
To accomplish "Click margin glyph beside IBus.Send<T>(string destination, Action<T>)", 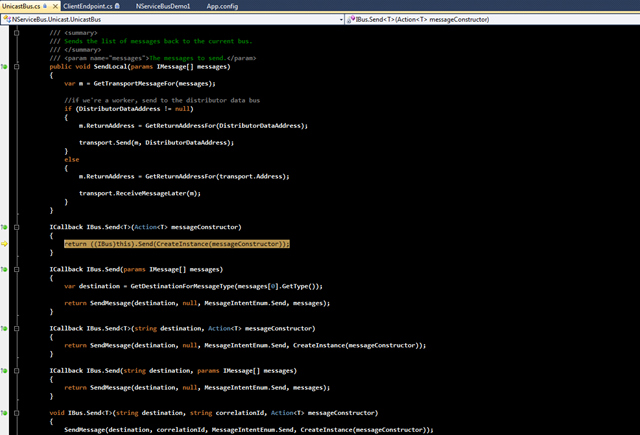I will pyautogui.click(x=4, y=328).
